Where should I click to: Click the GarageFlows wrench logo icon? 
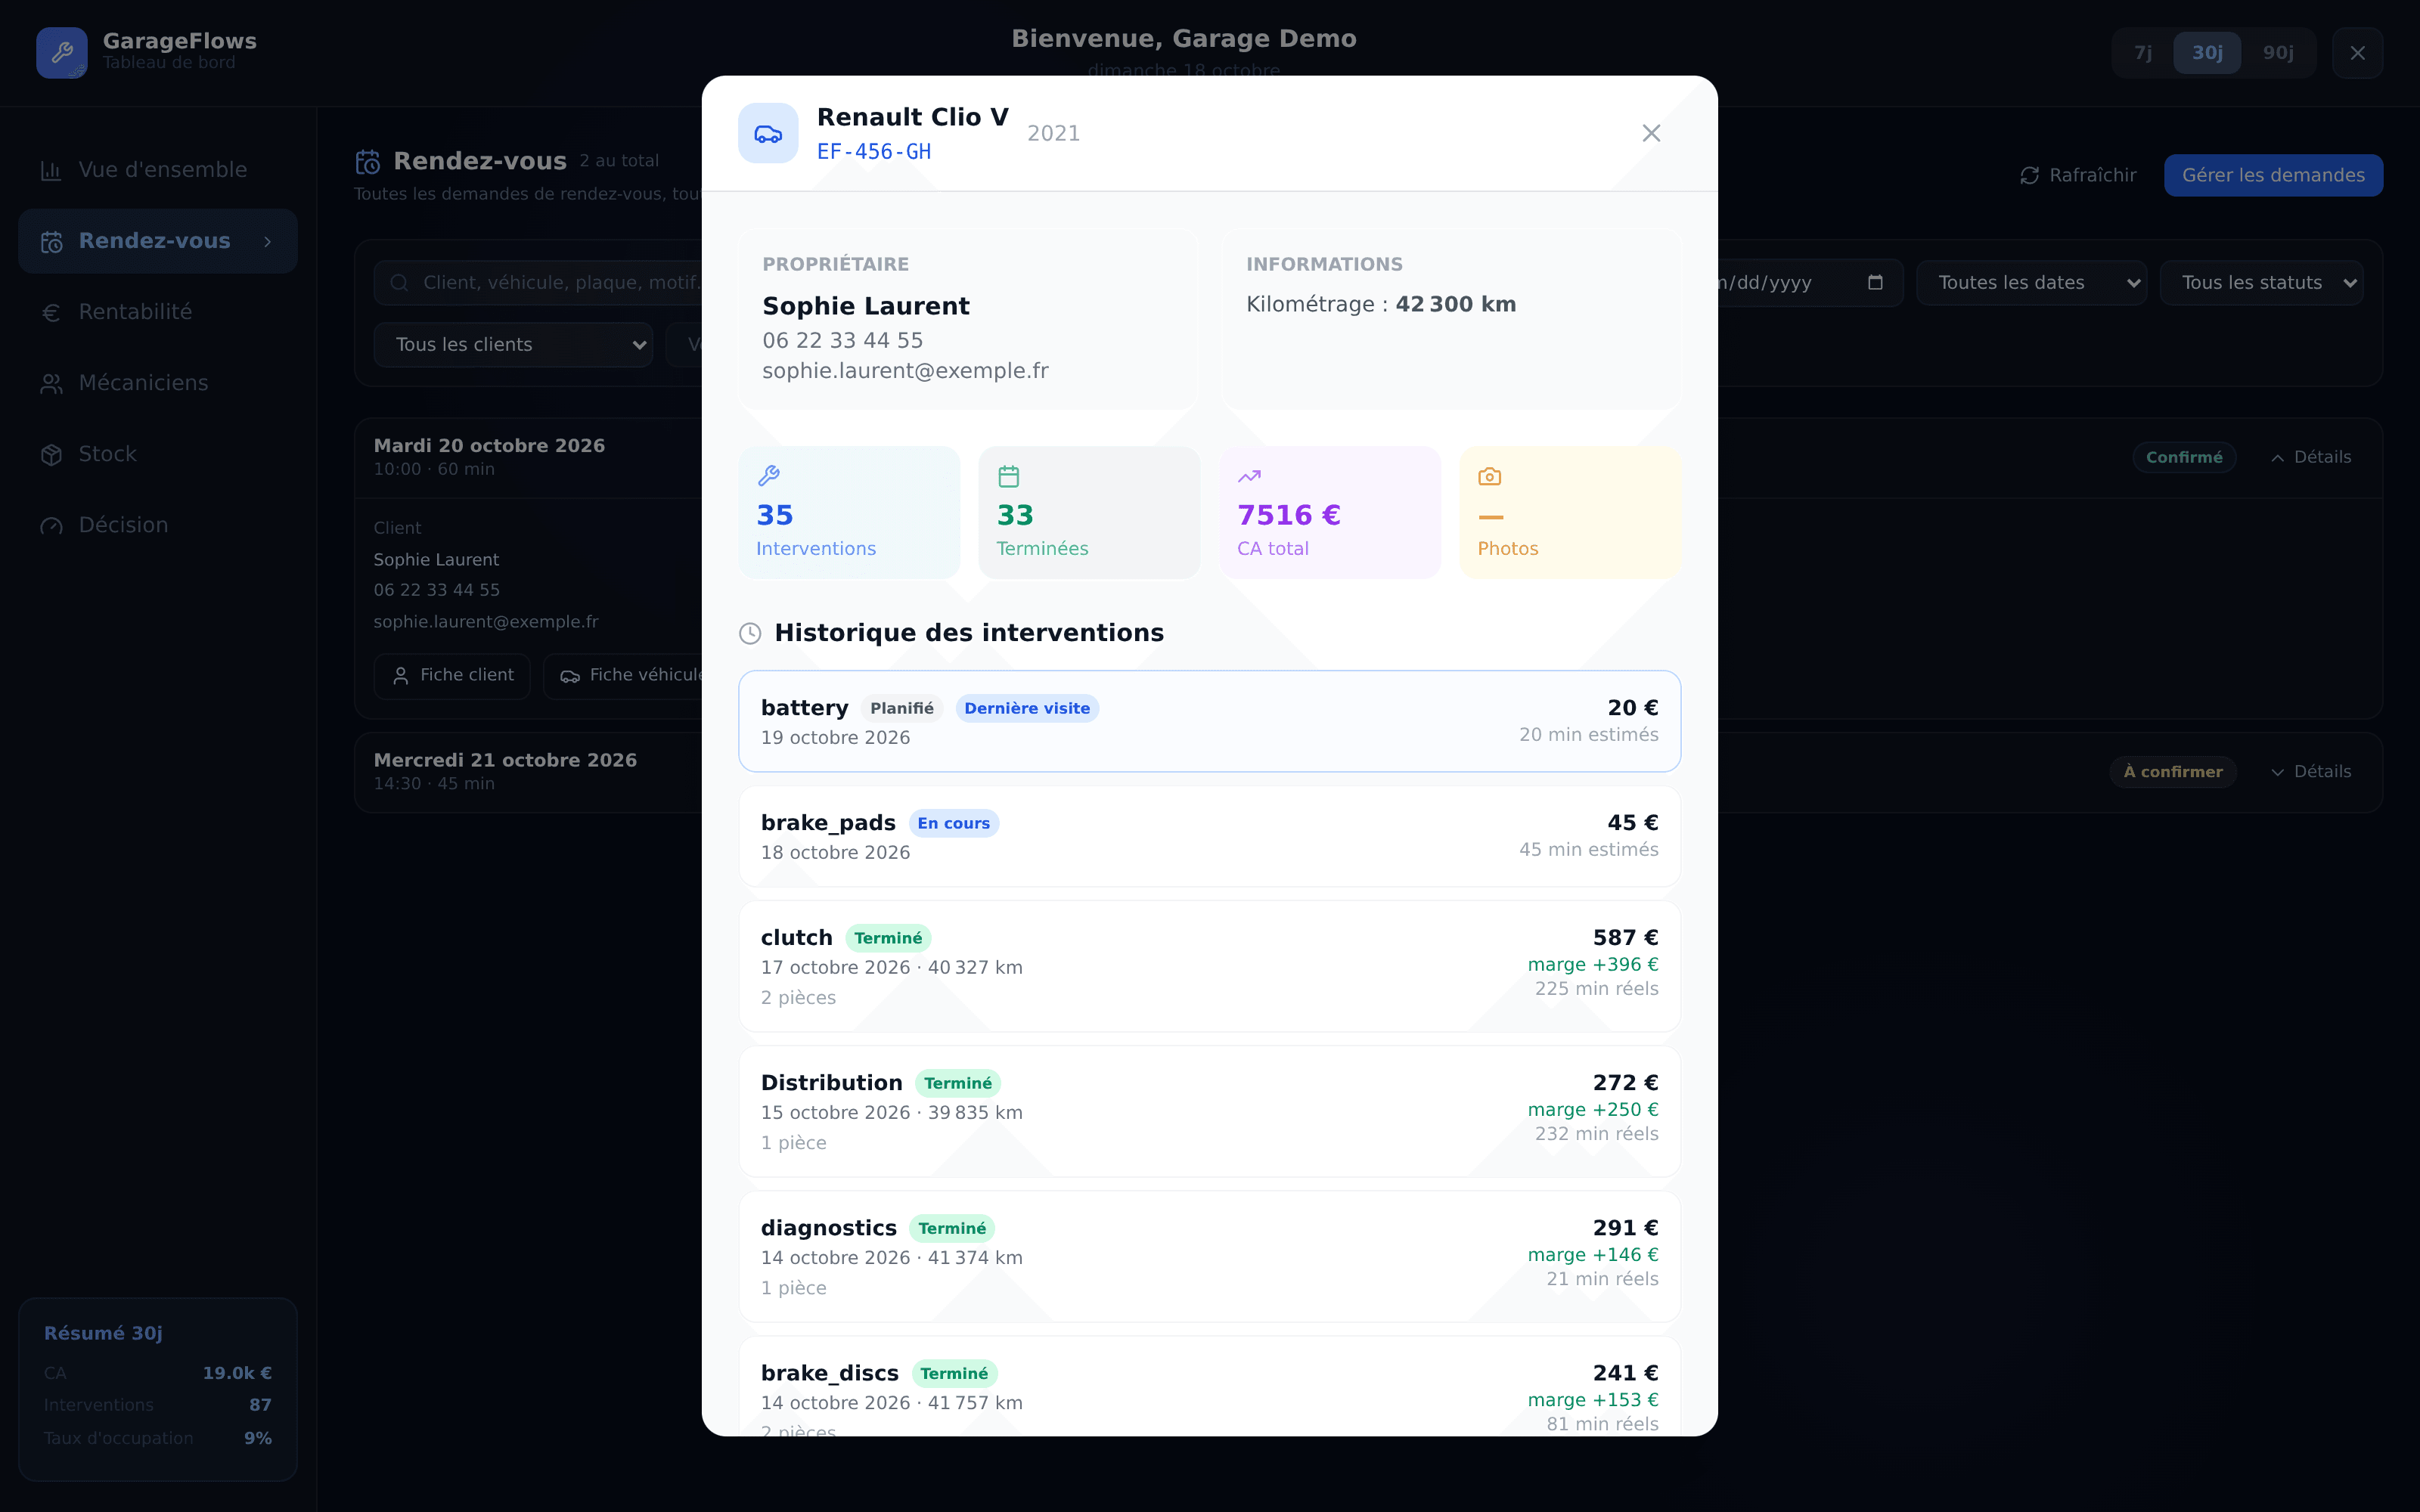tap(62, 52)
